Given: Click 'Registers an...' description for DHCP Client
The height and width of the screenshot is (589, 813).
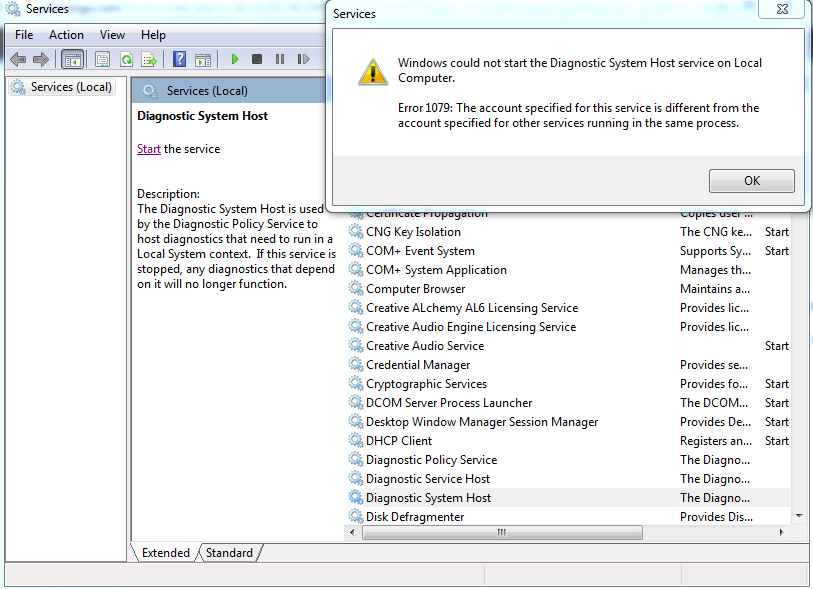Looking at the screenshot, I should 716,441.
